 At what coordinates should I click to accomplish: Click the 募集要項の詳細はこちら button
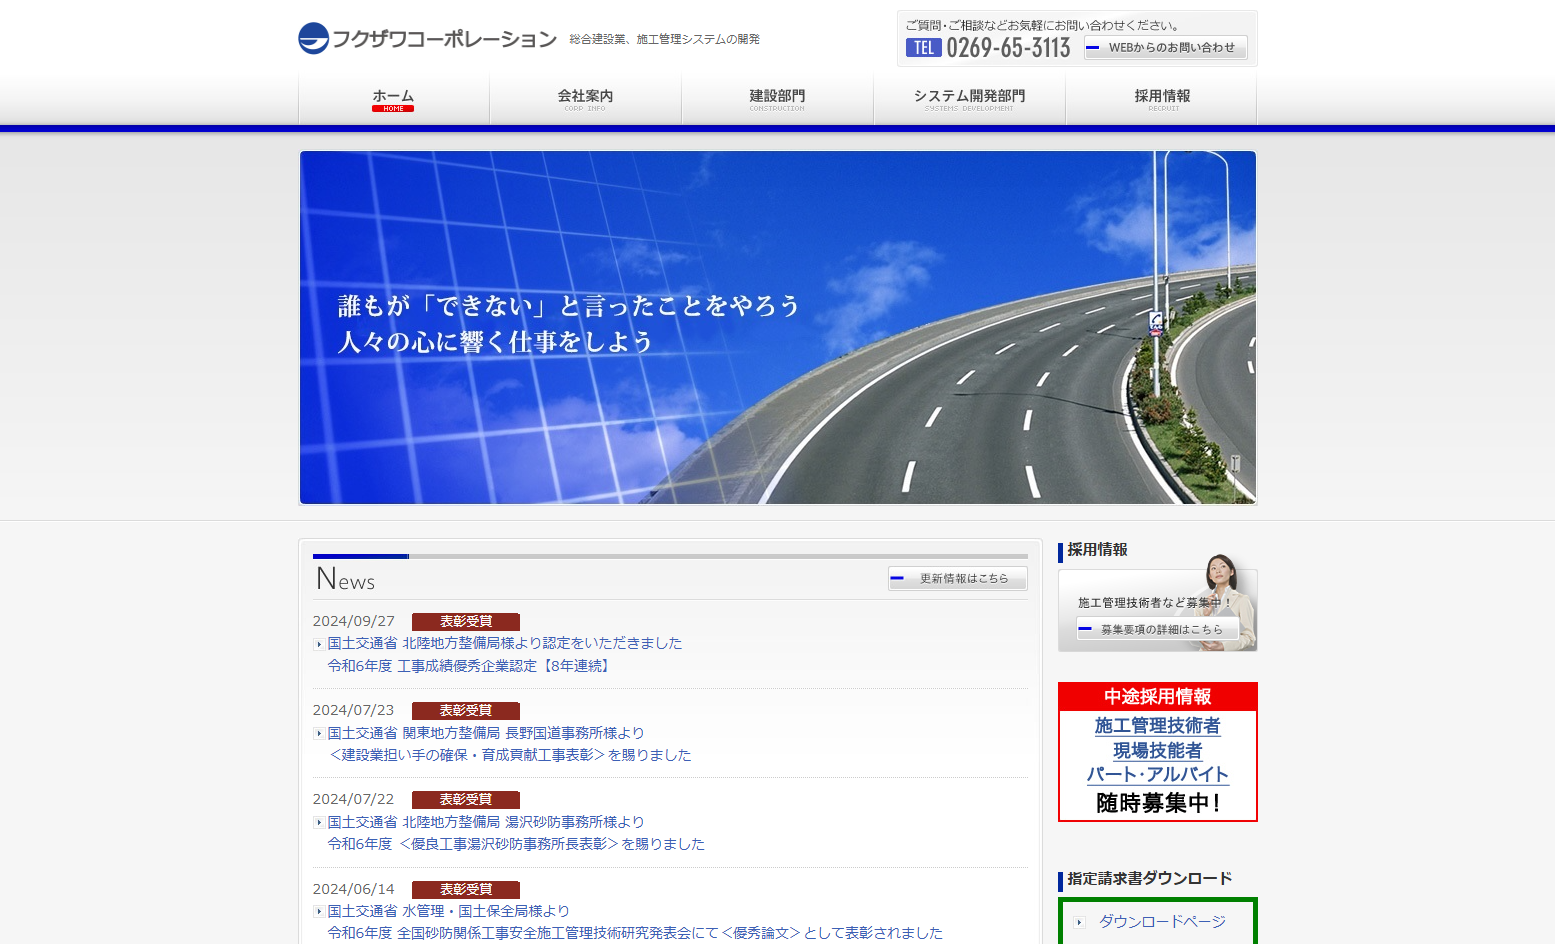1158,629
